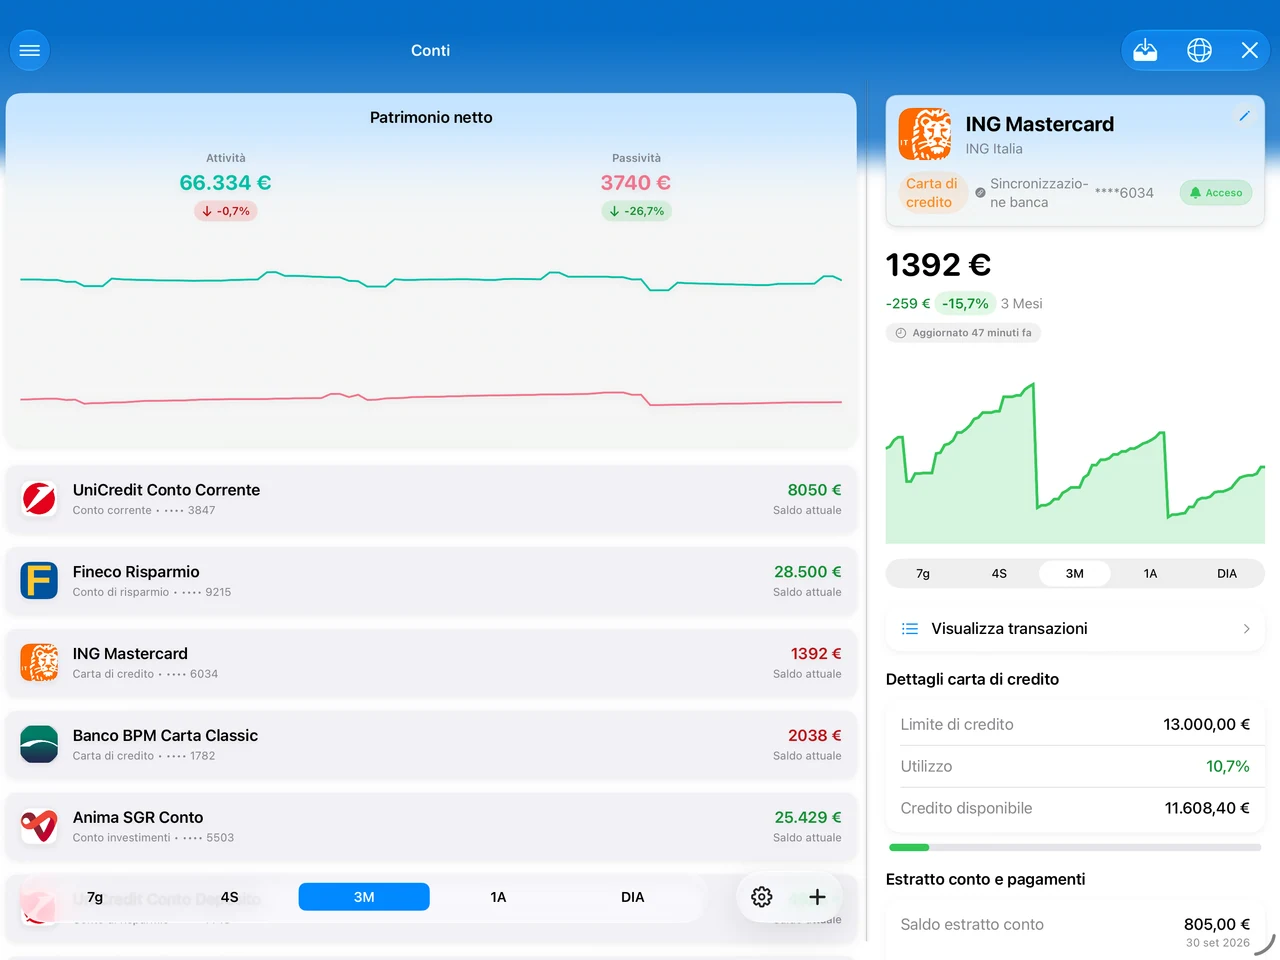Switch card chart to DIA

point(1227,573)
